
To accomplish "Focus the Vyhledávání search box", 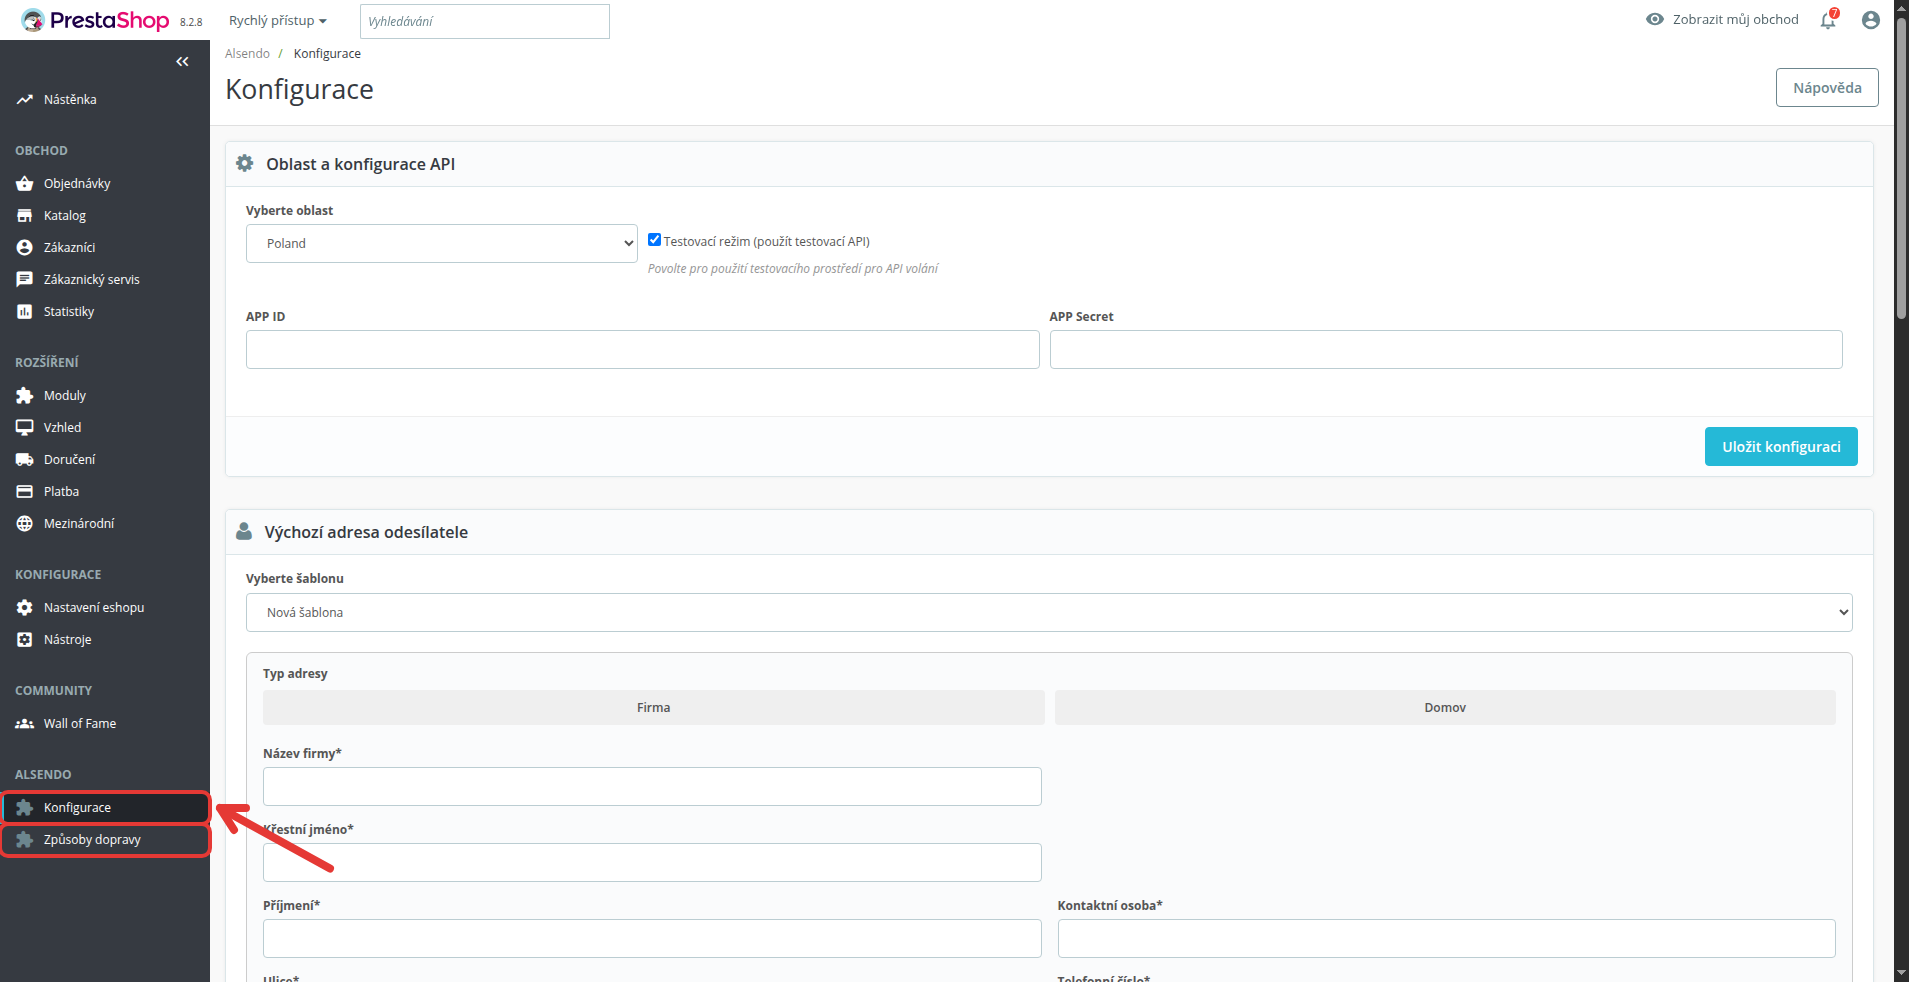I will click(x=485, y=21).
